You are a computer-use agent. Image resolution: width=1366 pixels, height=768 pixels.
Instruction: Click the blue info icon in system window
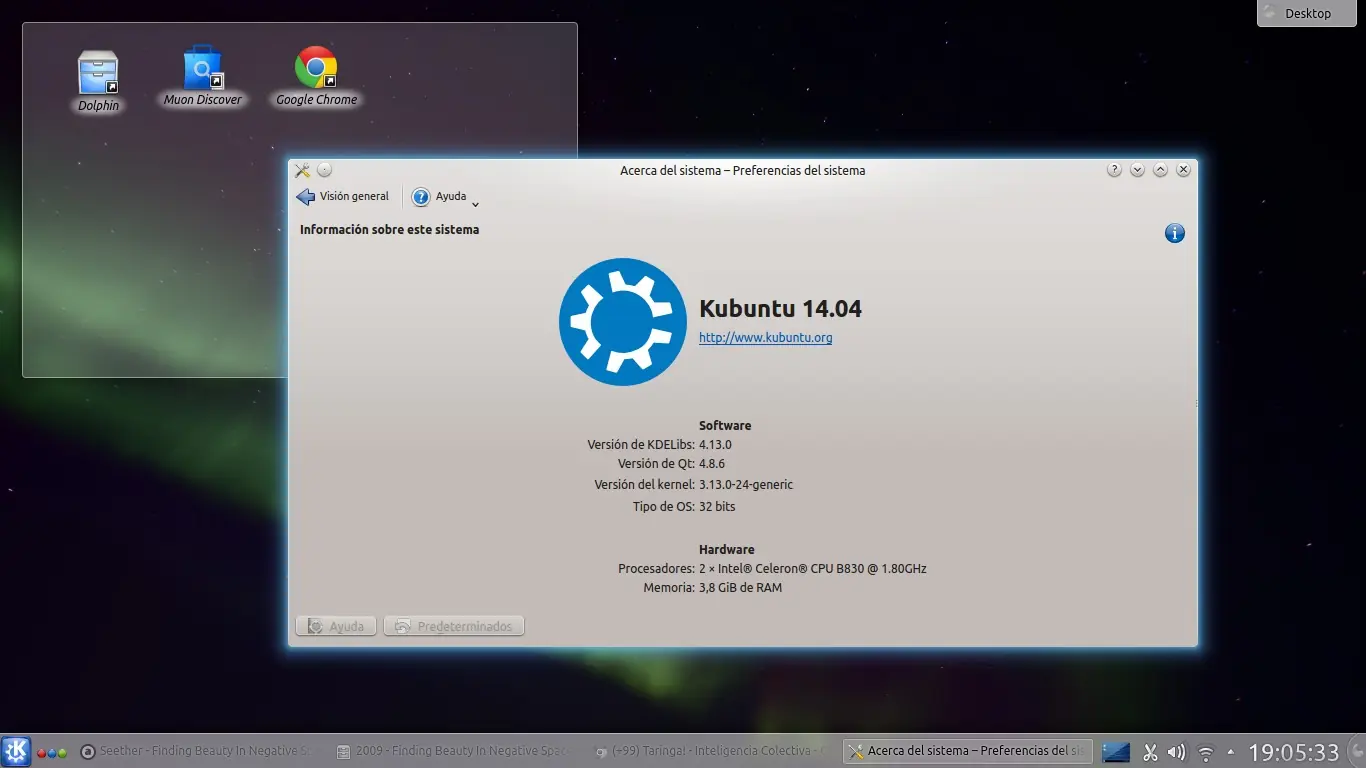1175,233
